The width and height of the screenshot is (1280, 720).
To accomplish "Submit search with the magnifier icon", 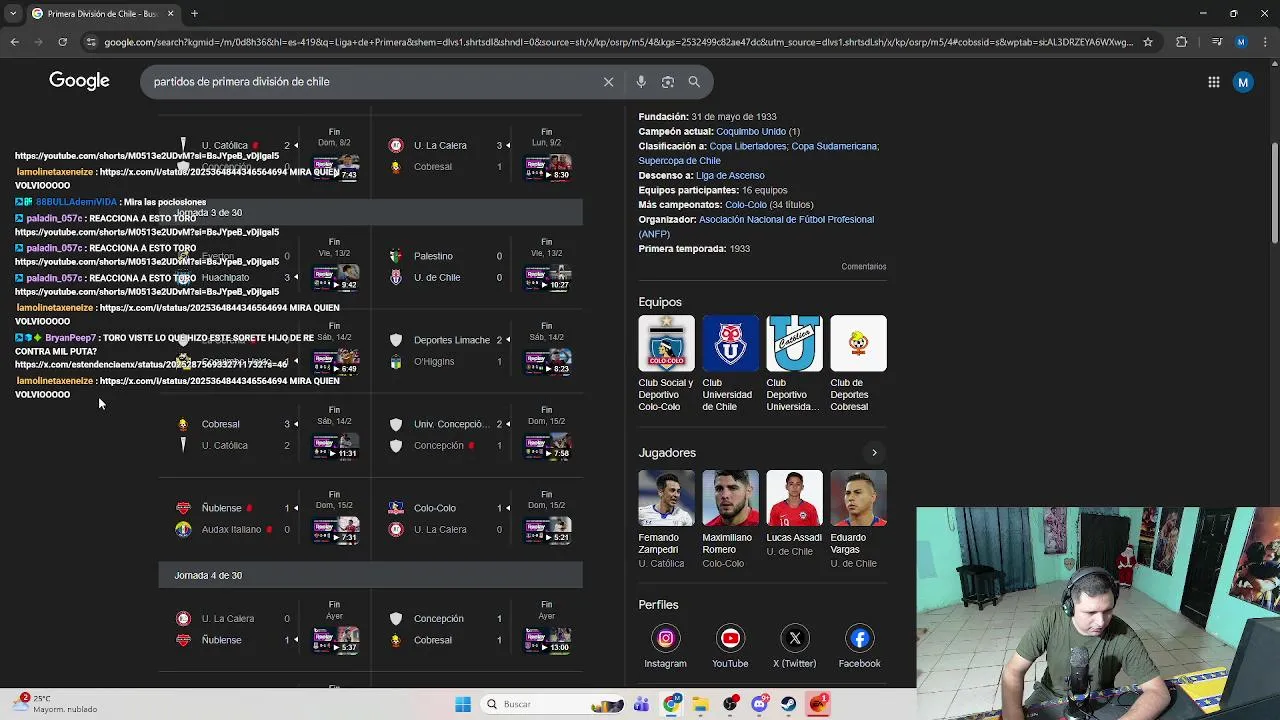I will tap(694, 82).
